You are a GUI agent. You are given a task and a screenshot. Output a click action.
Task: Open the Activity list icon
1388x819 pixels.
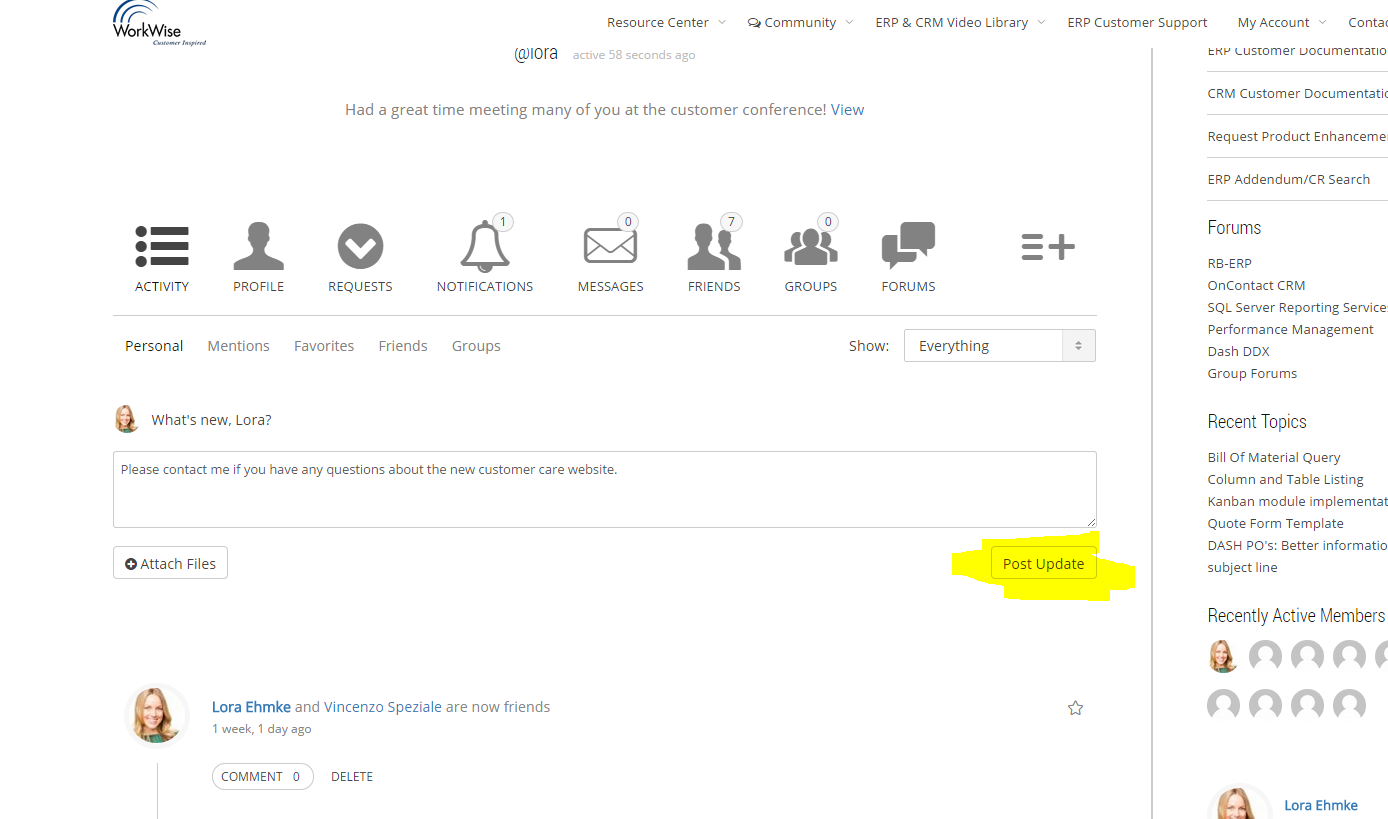(x=162, y=246)
